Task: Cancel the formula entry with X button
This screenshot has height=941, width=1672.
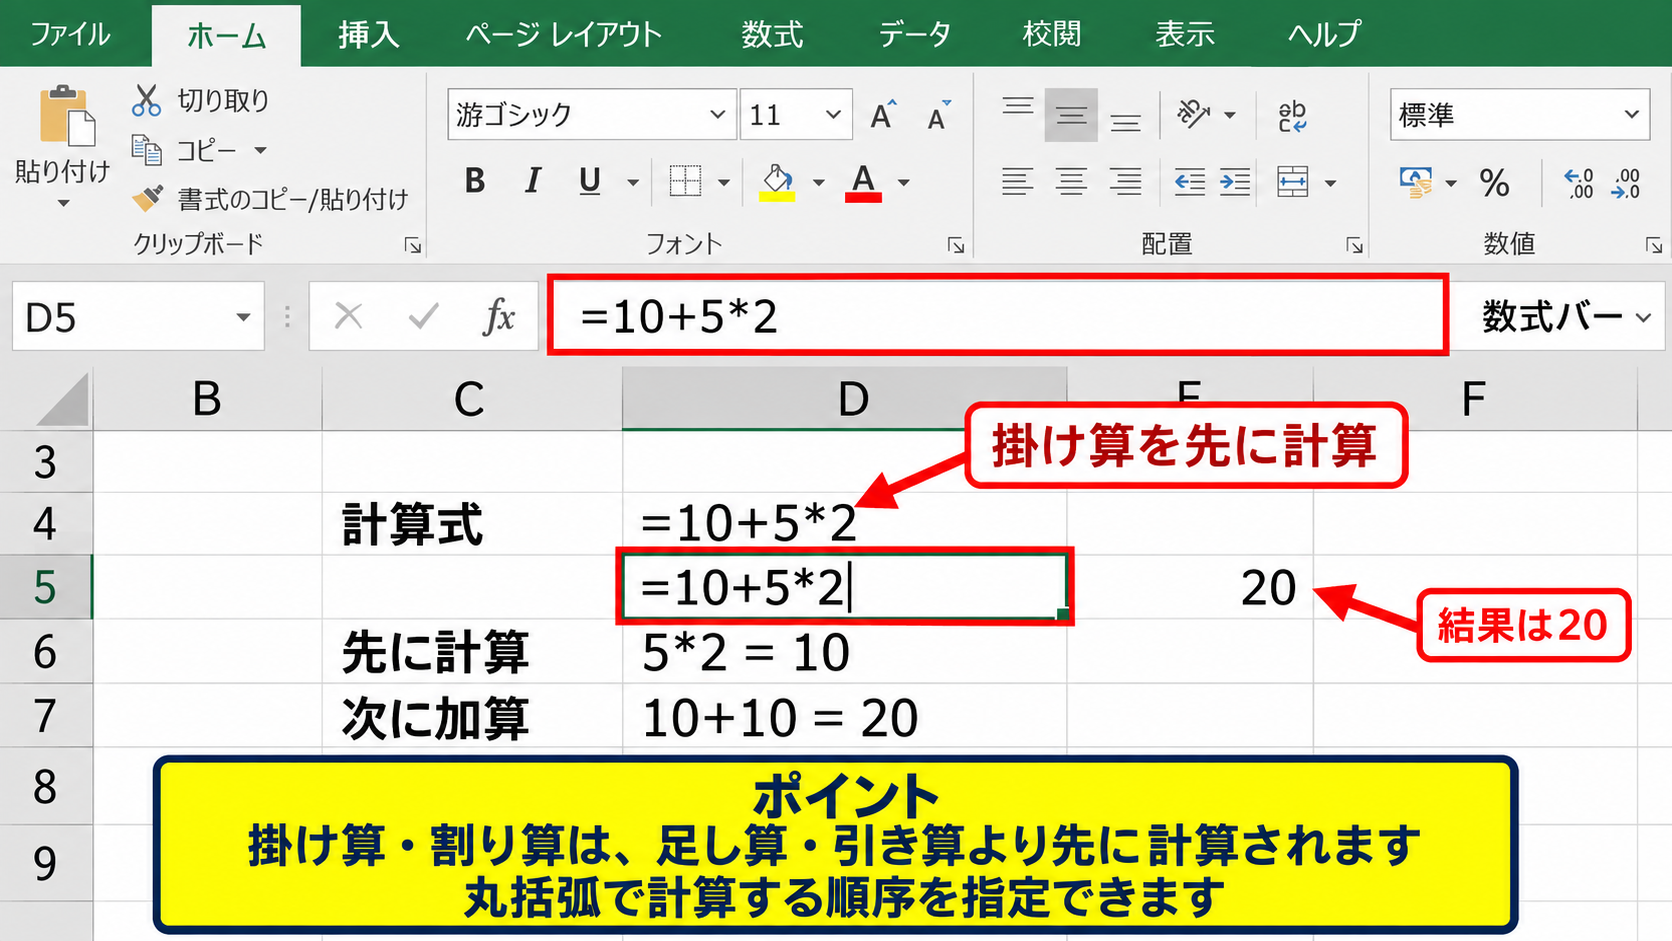Action: coord(348,317)
